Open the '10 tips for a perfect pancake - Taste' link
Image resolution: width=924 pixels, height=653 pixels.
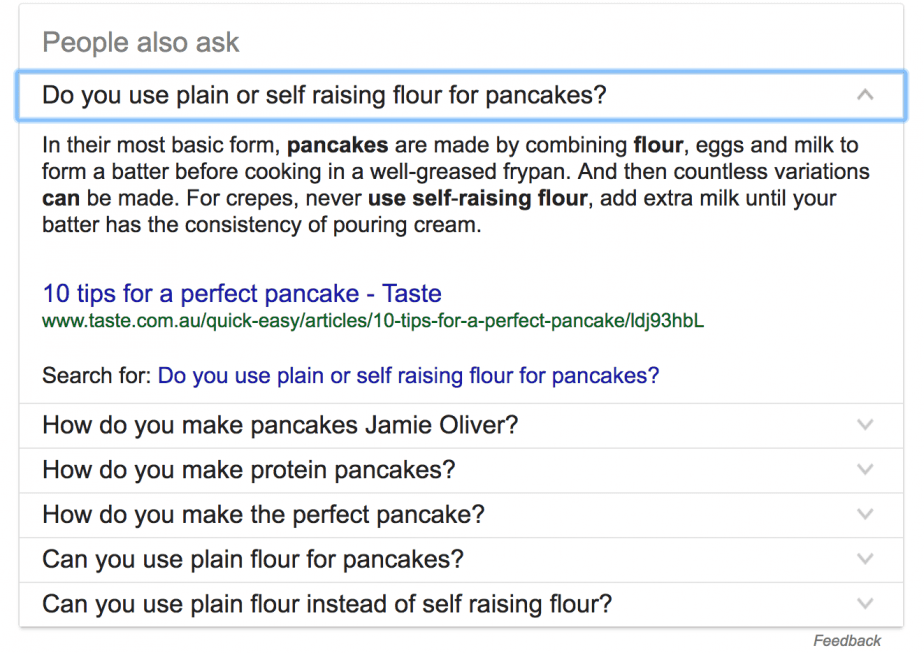242,293
